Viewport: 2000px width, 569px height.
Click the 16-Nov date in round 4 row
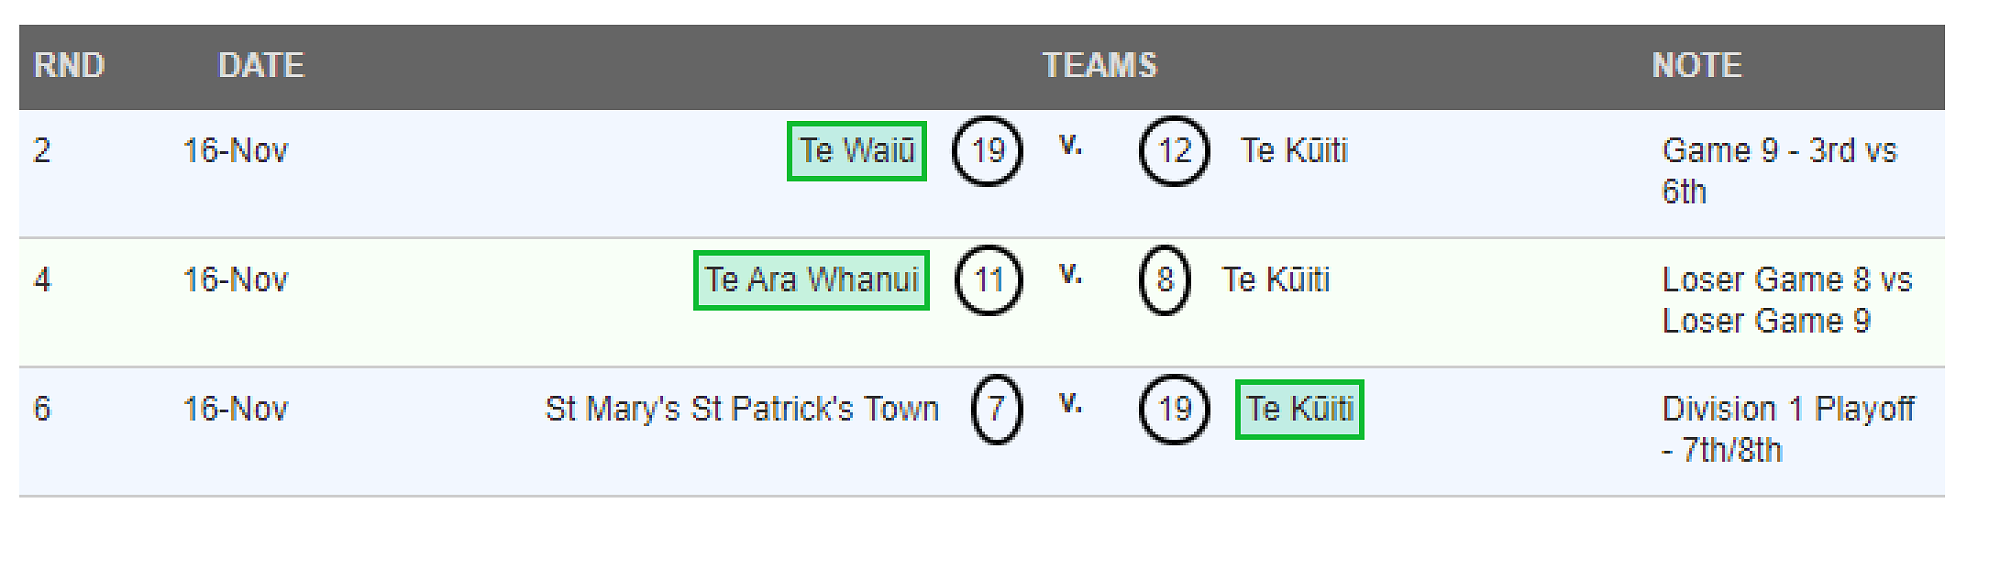[235, 280]
